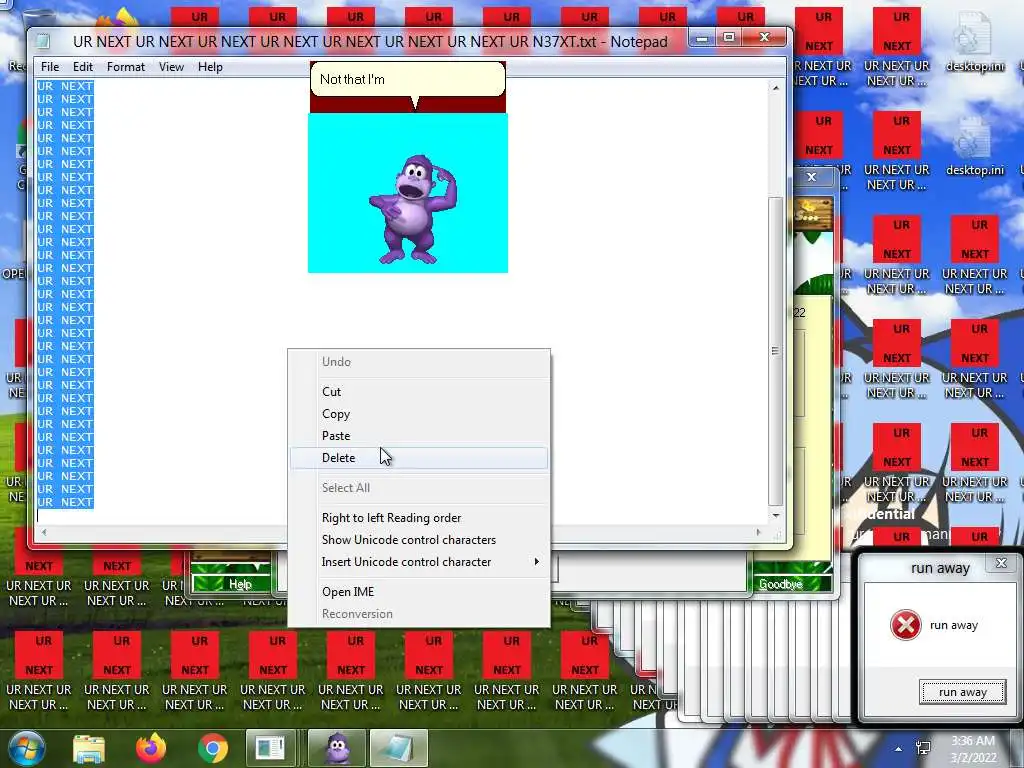Select Show Unicode control characters

coord(419,540)
